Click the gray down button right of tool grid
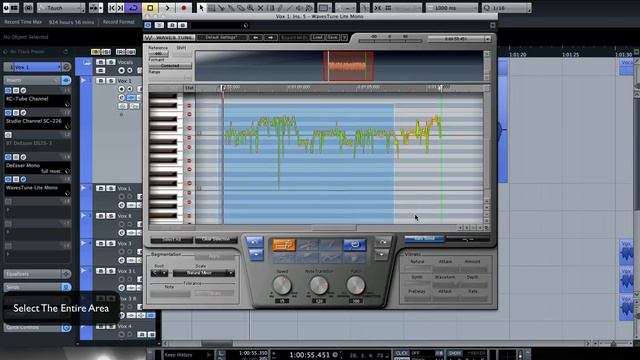Image resolution: width=640 pixels, height=360 pixels. (x=382, y=255)
